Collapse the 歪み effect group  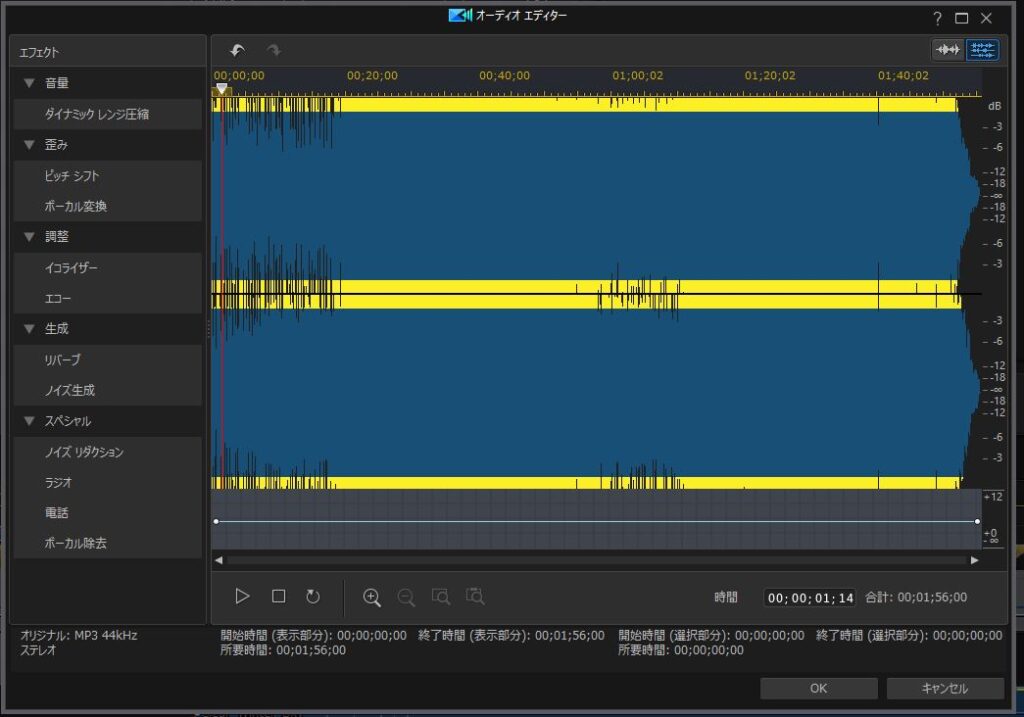pos(29,144)
